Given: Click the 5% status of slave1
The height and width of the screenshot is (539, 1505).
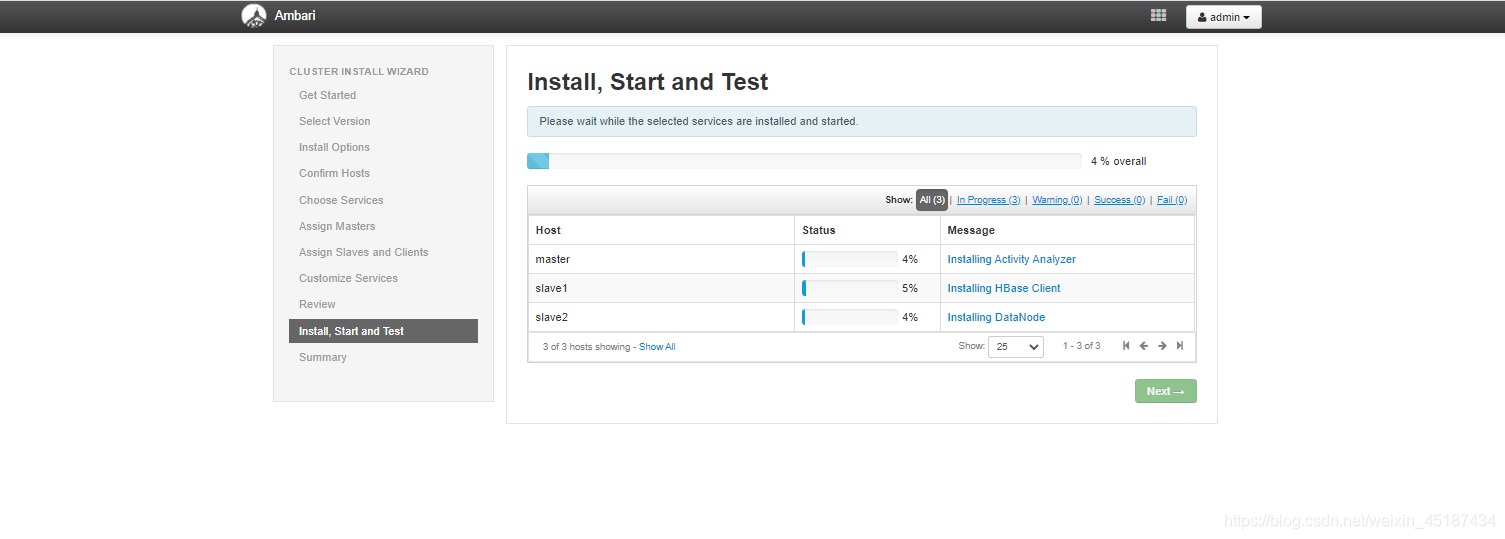Looking at the screenshot, I should [x=910, y=288].
